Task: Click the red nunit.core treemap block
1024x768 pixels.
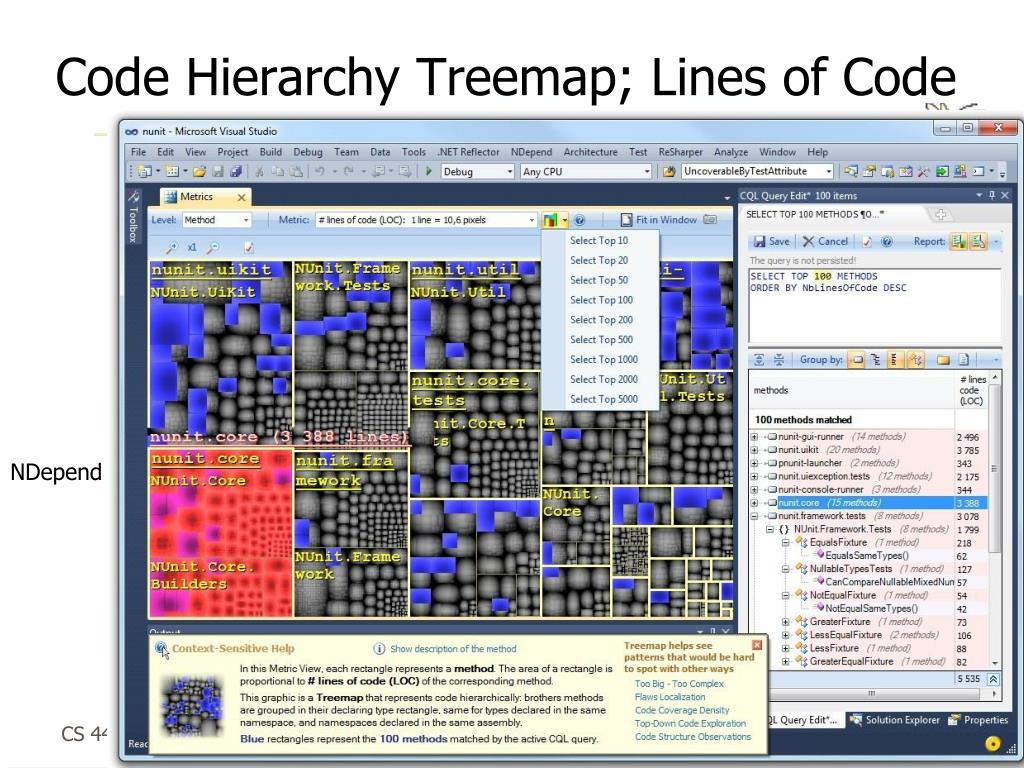Action: pos(220,532)
